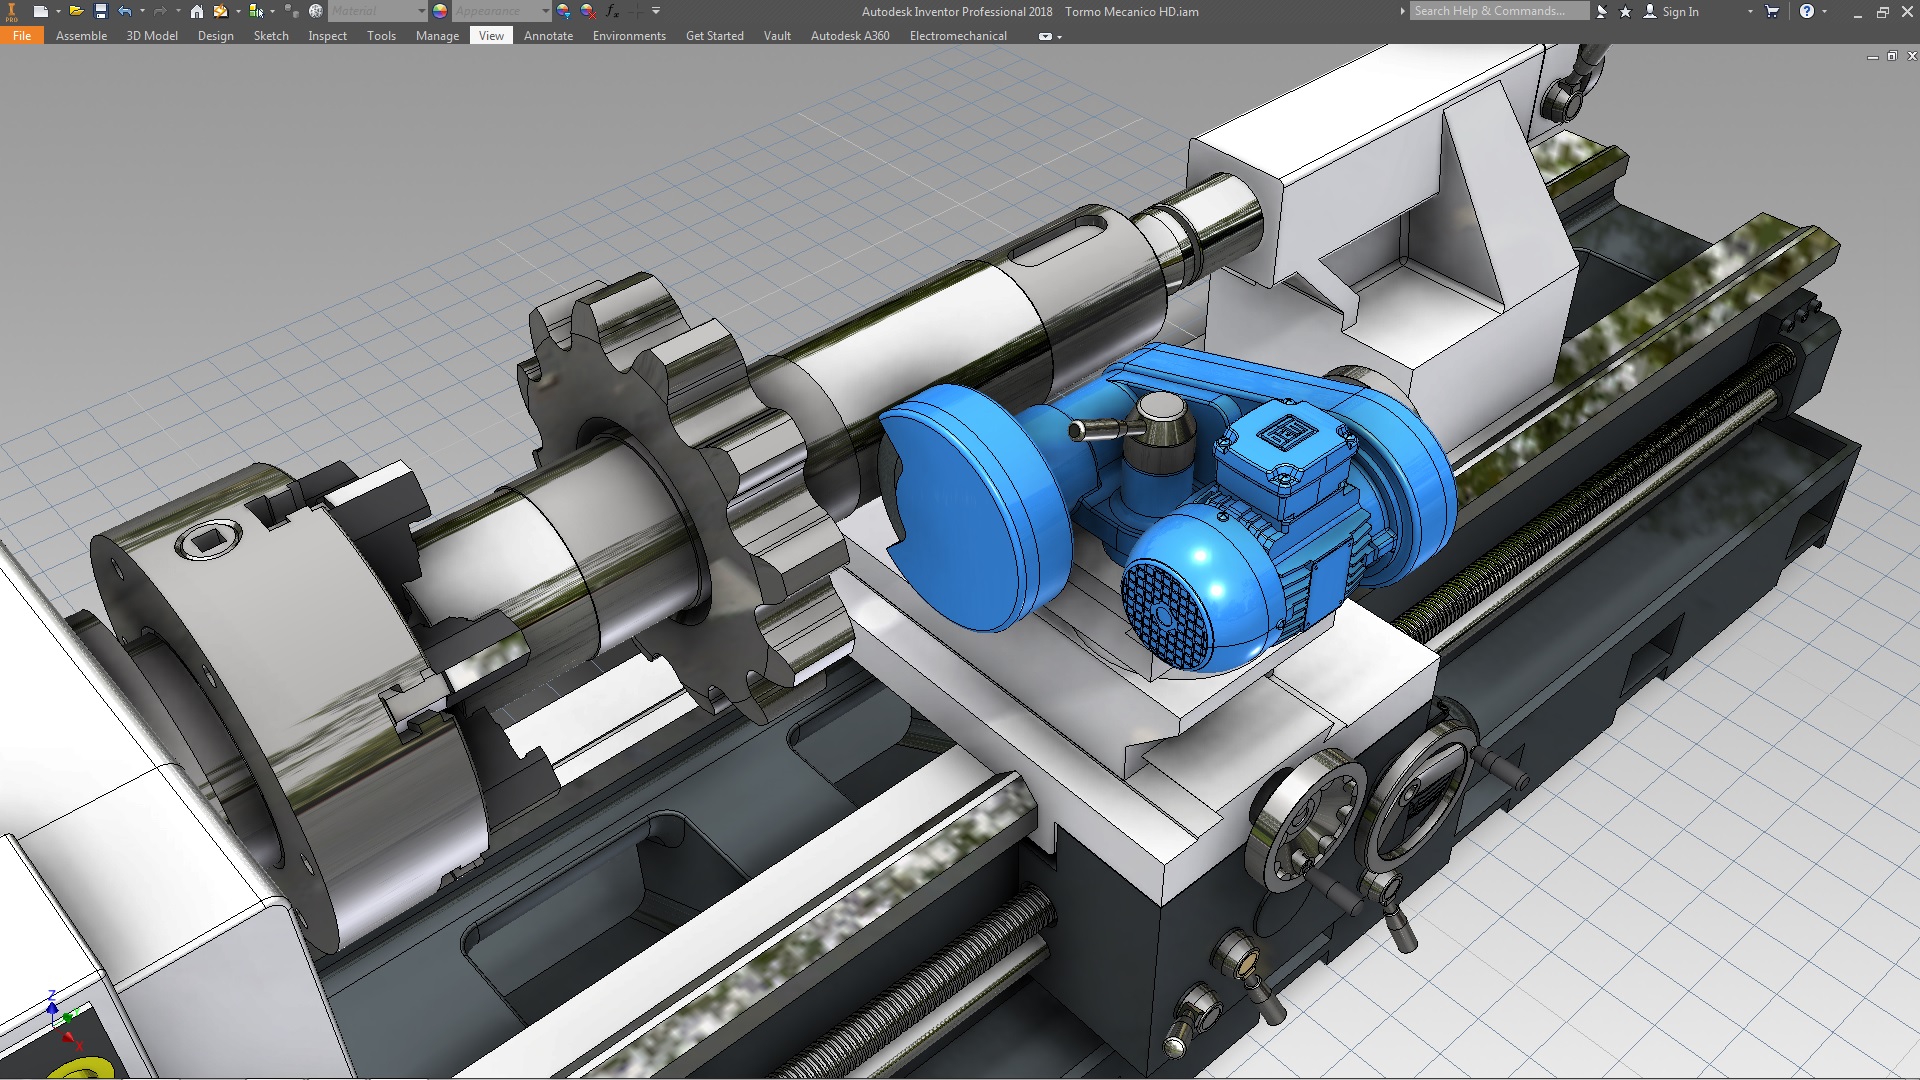
Task: Open the Autodesk App Store cart icon
Action: [x=1772, y=11]
